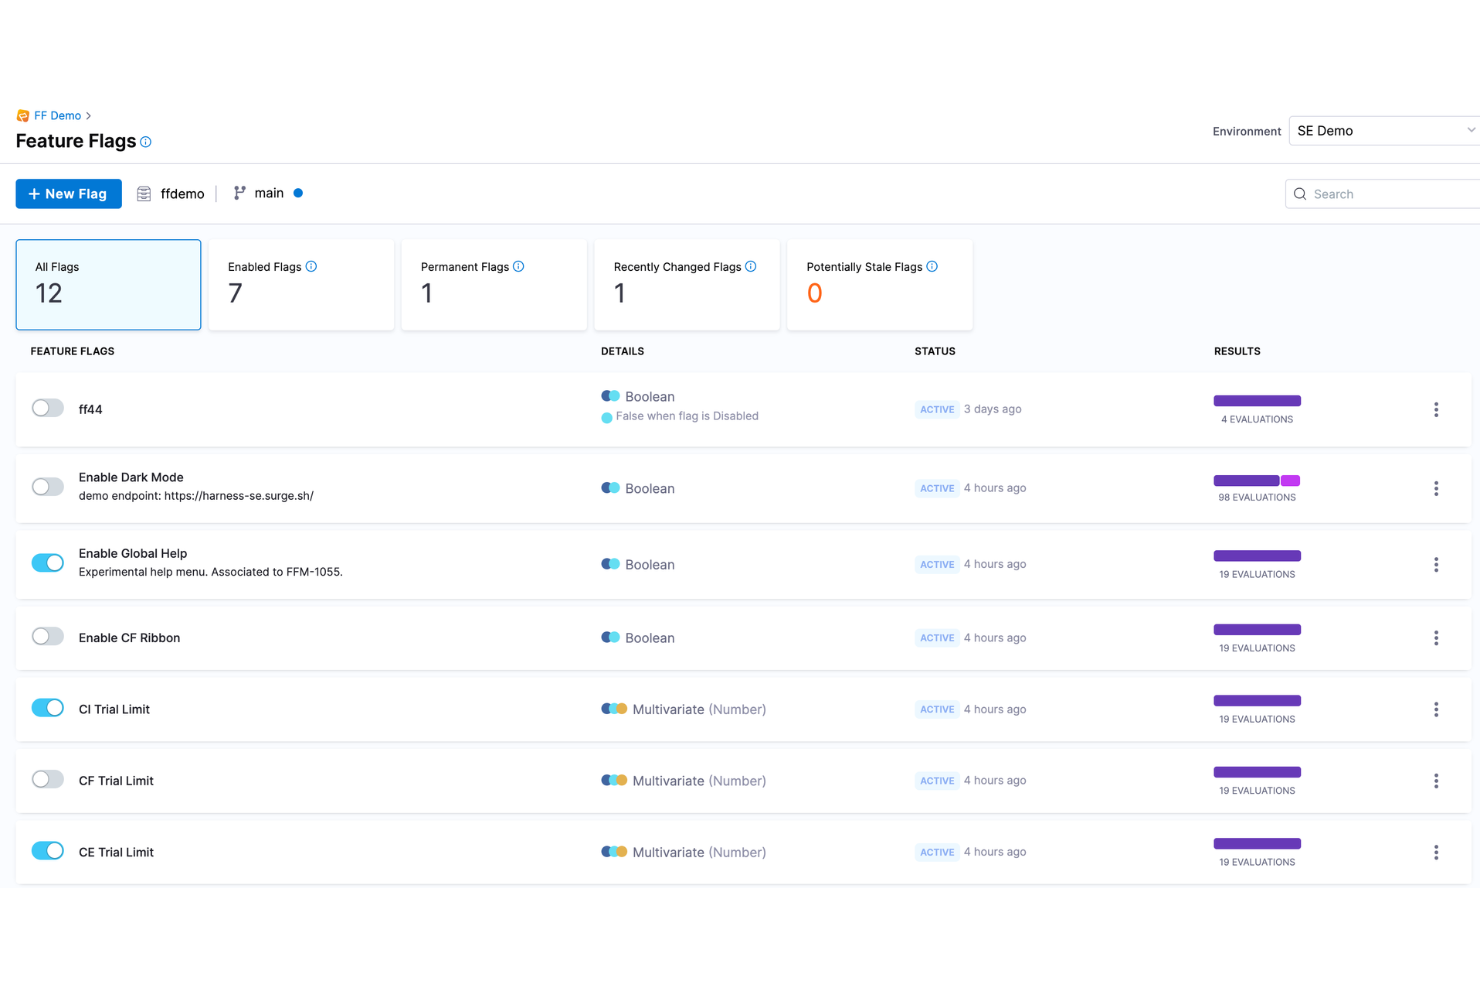The image size is (1480, 987).
Task: Click the git branch icon beside main
Action: click(239, 193)
